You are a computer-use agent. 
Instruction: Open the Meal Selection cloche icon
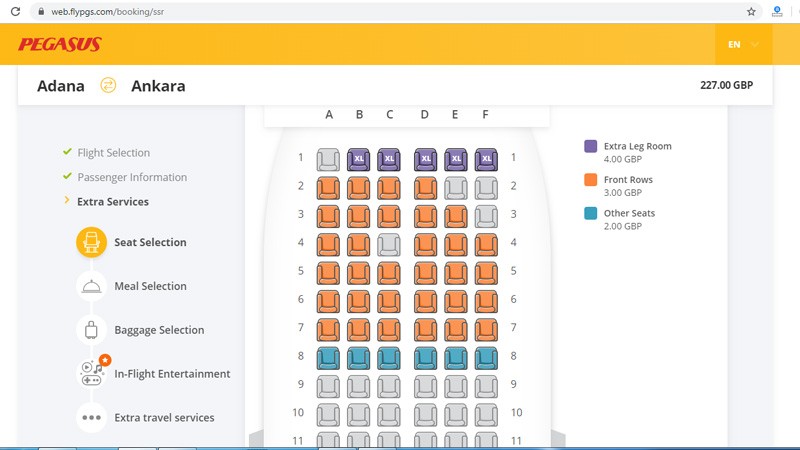(91, 286)
